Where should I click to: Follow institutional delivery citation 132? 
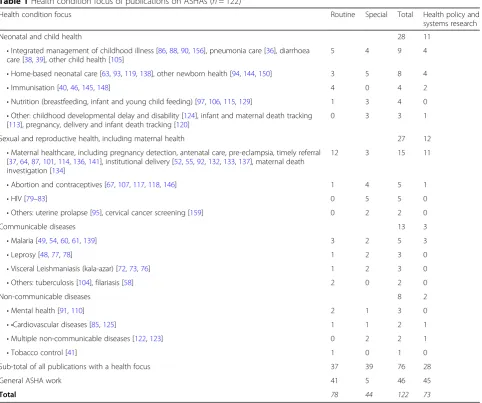point(214,162)
